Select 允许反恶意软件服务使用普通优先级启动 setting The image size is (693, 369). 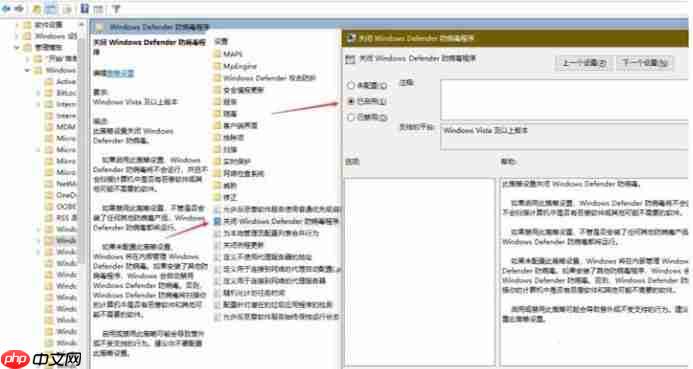282,209
